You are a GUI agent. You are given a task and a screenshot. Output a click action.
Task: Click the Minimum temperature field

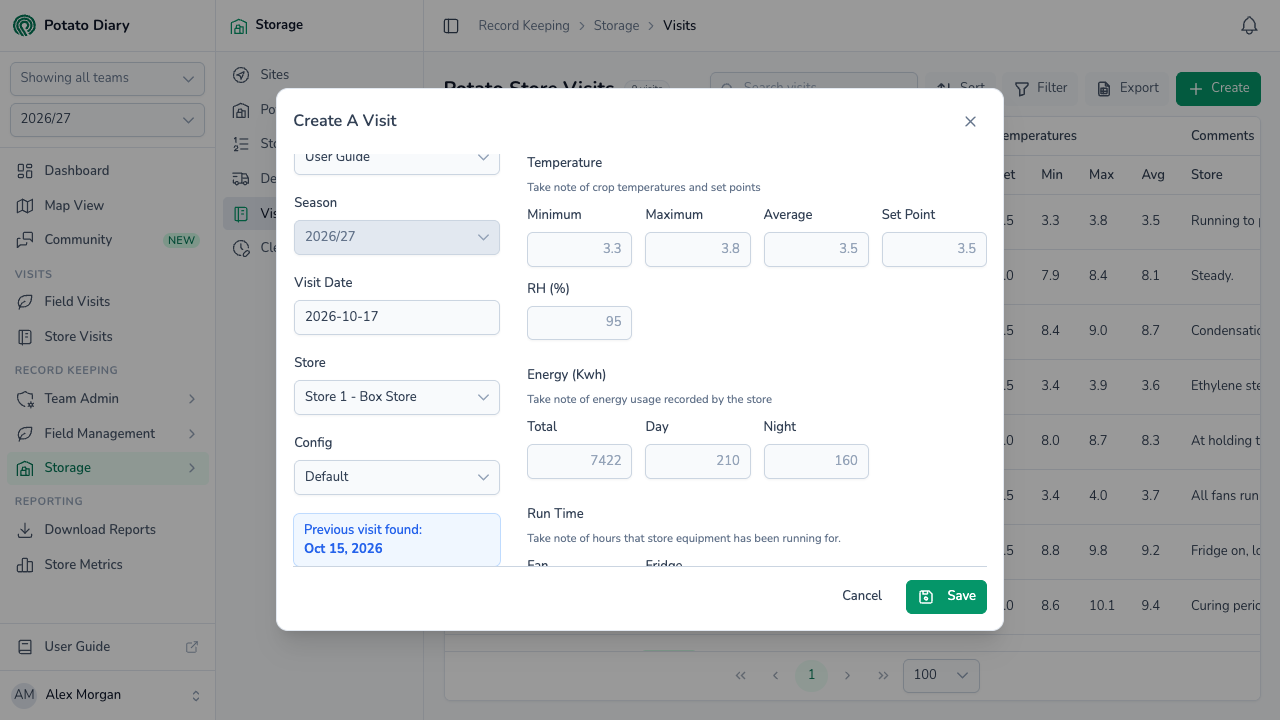coord(579,249)
